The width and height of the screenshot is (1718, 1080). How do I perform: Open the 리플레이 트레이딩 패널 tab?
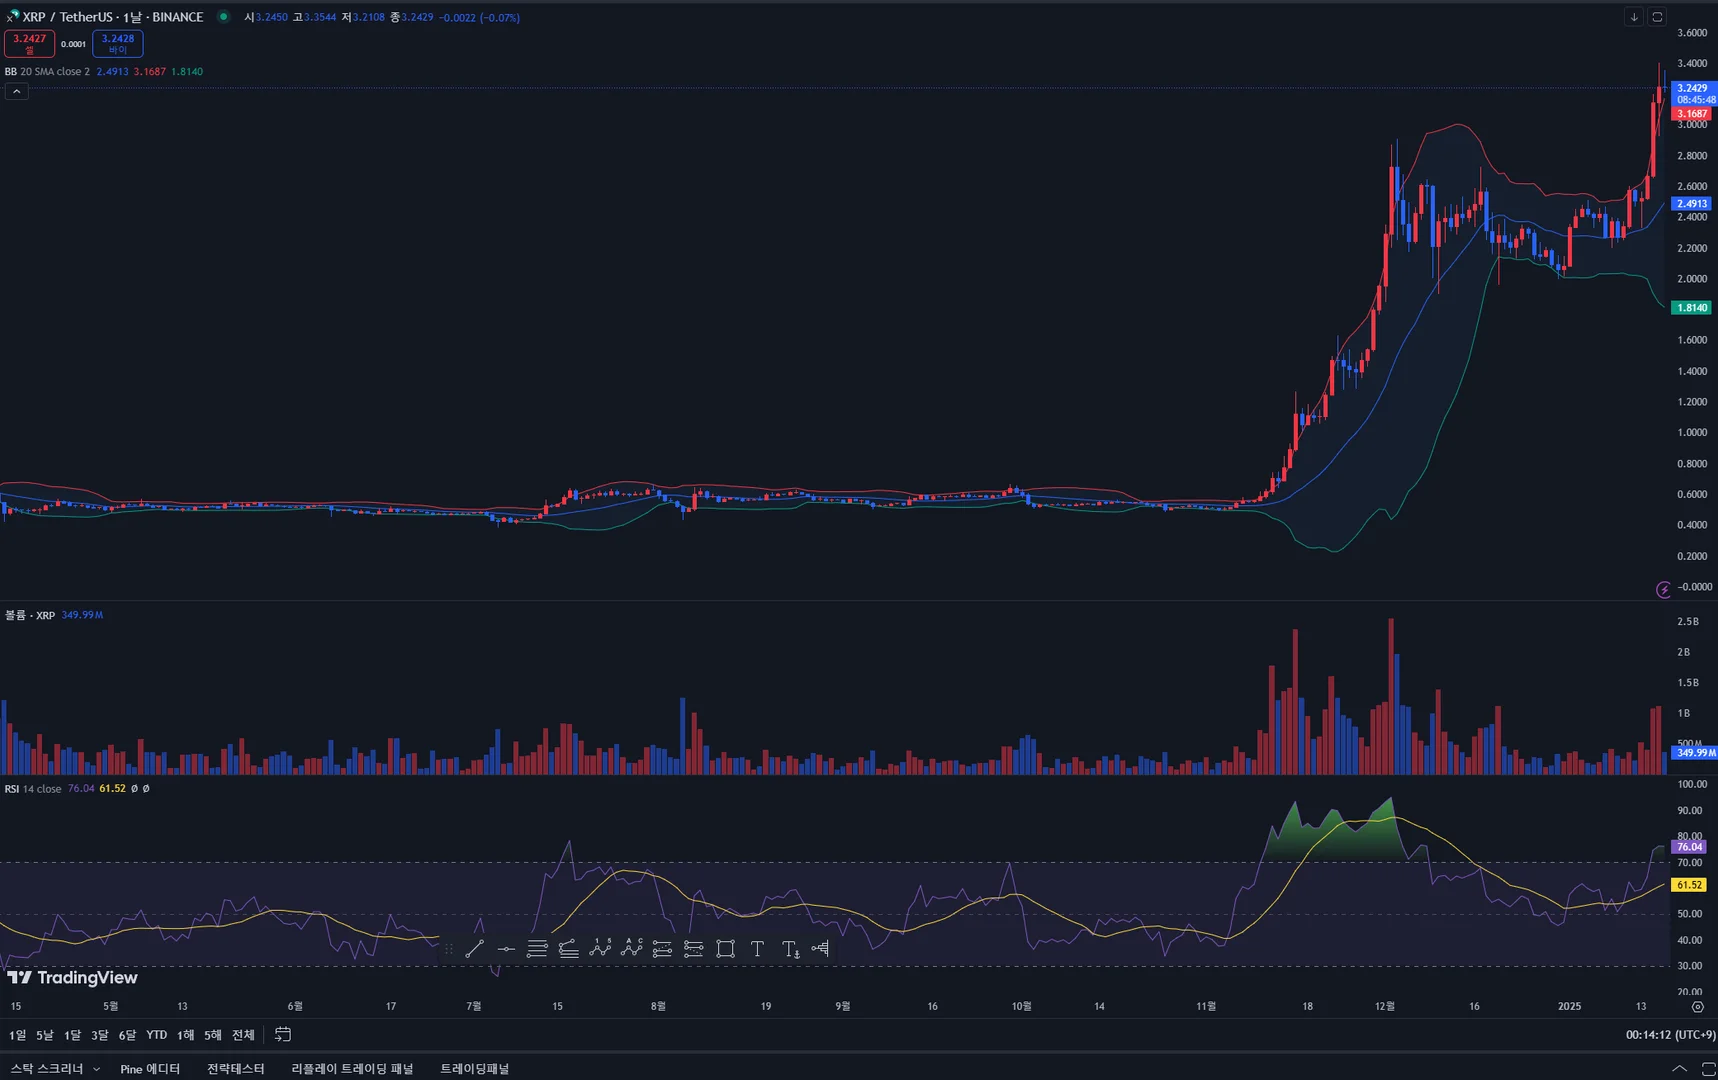352,1068
